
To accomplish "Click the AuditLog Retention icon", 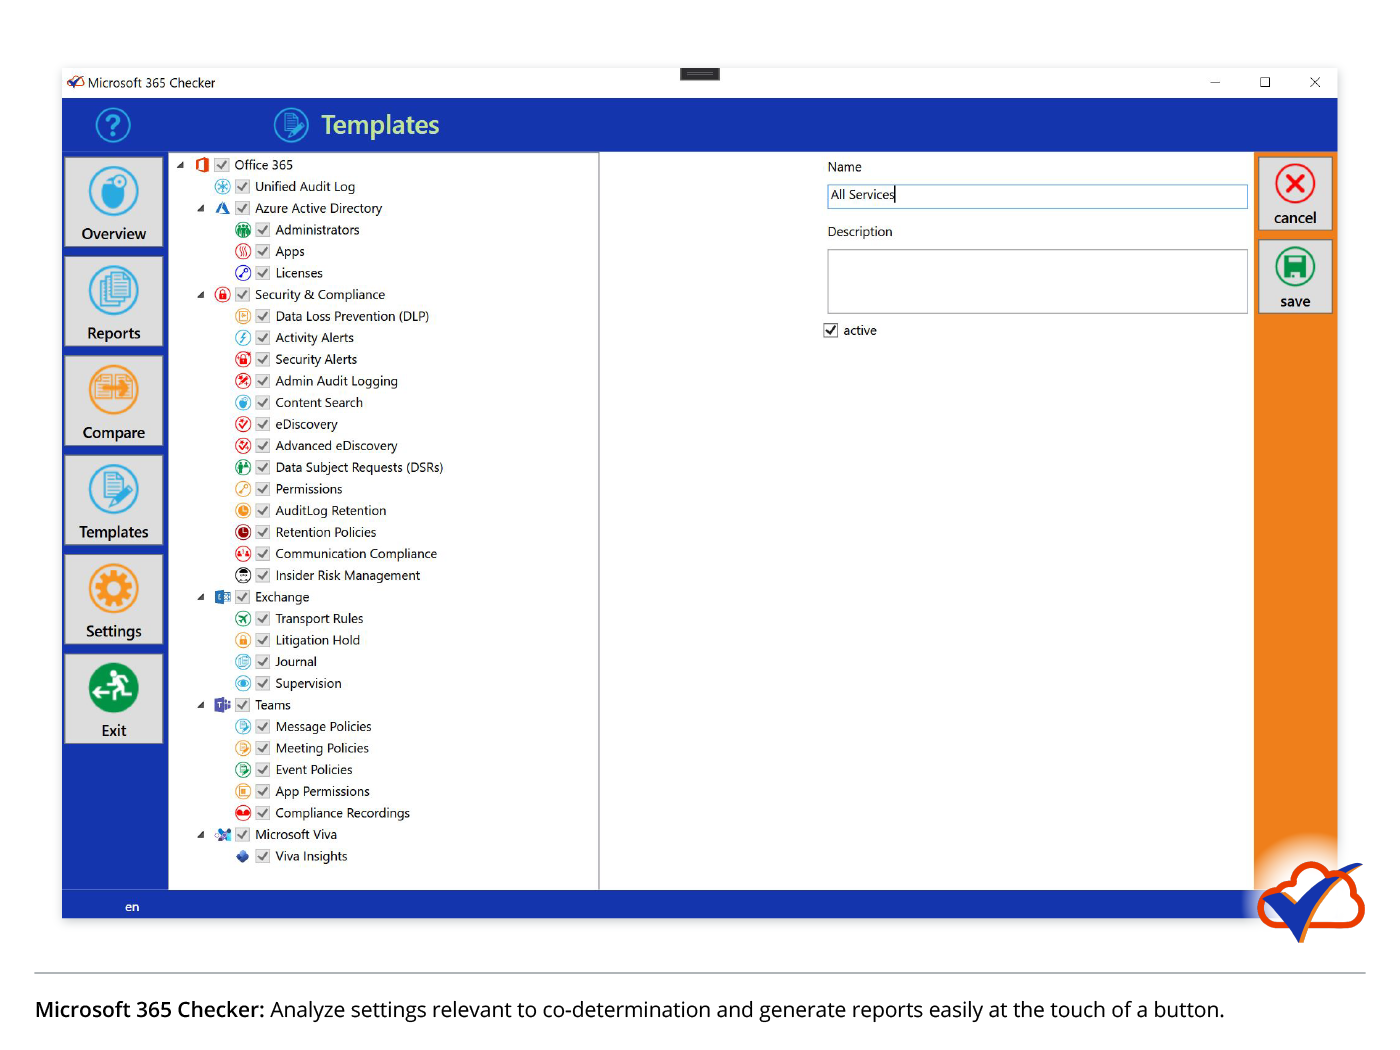I will pyautogui.click(x=243, y=511).
